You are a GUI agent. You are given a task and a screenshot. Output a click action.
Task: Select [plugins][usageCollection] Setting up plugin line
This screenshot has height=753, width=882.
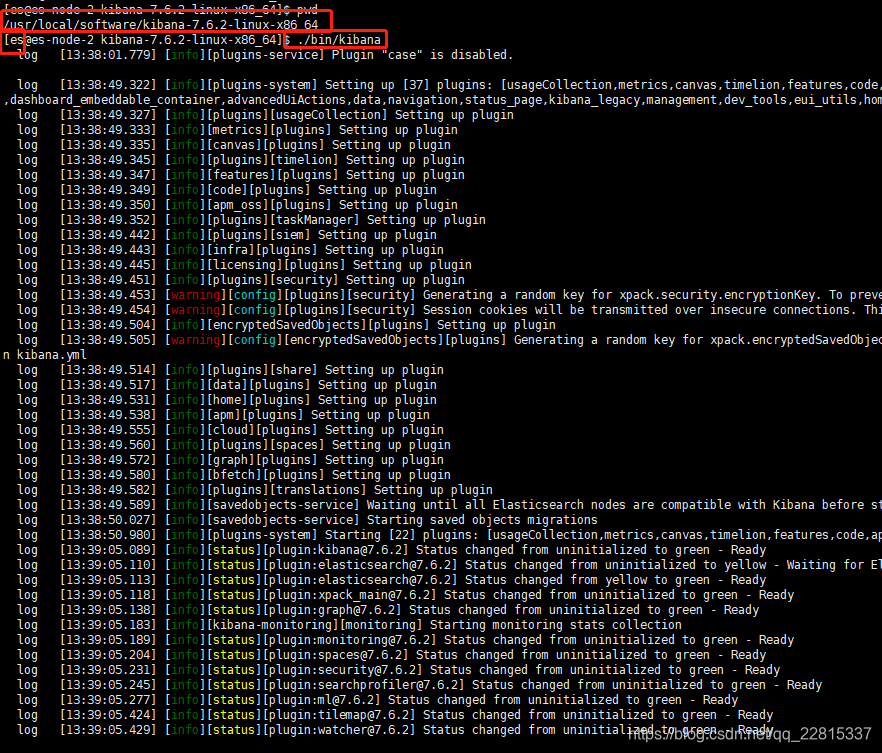[x=265, y=115]
